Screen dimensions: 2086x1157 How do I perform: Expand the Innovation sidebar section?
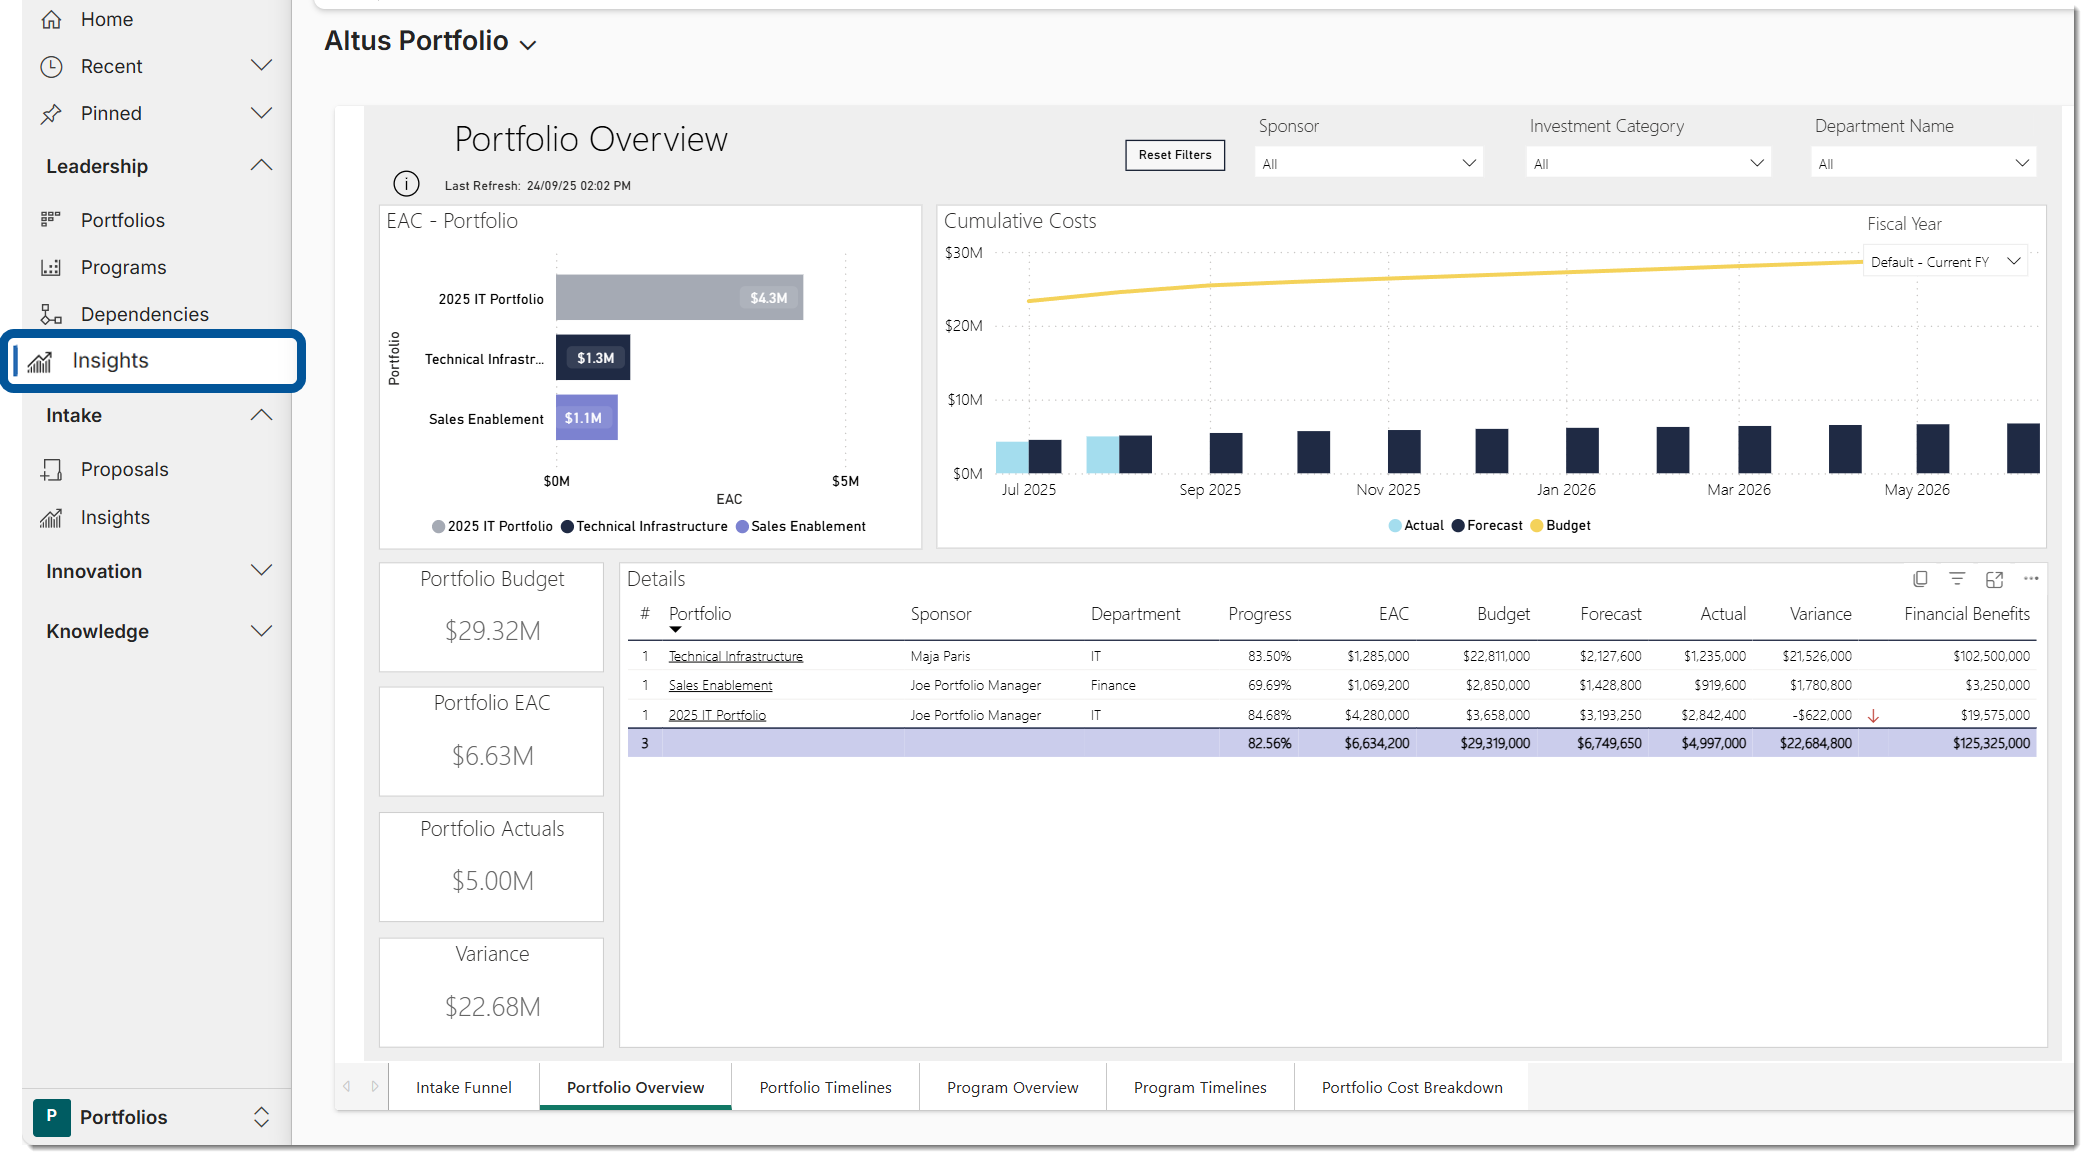click(x=158, y=571)
